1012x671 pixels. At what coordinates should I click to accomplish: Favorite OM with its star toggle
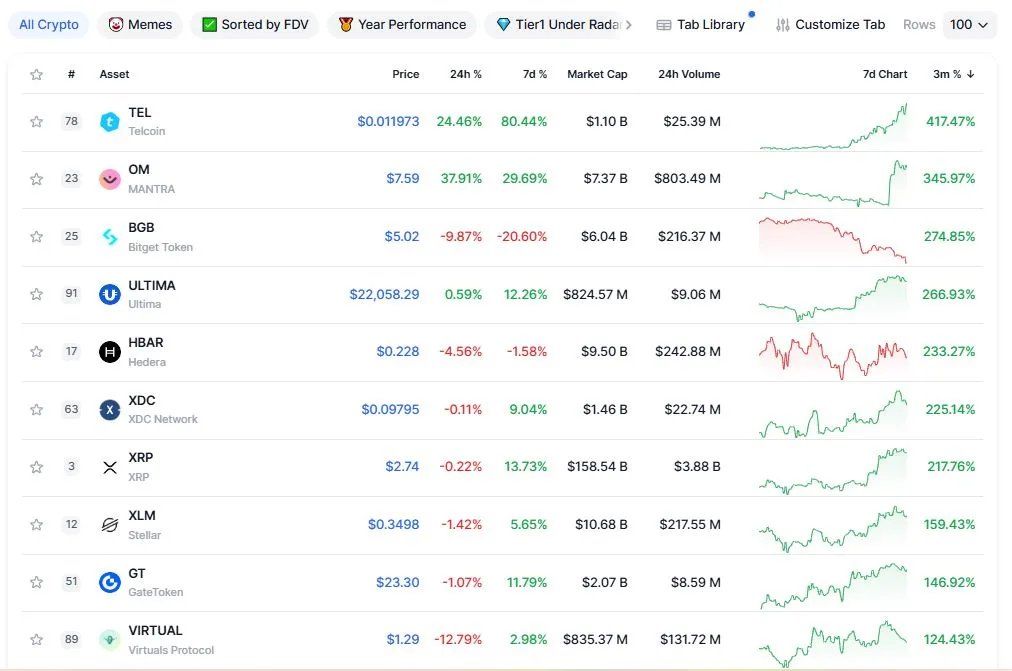pos(37,179)
